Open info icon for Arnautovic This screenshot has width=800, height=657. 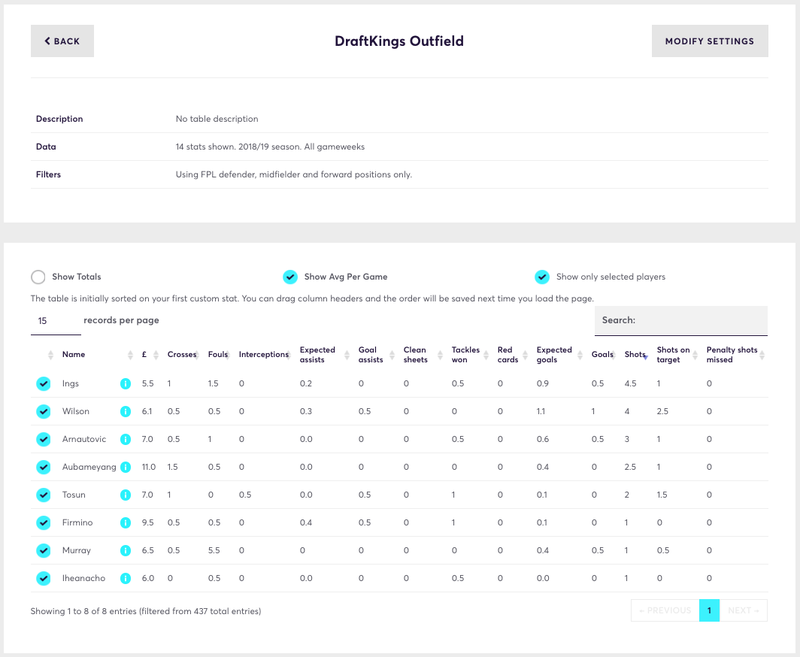[x=125, y=439]
